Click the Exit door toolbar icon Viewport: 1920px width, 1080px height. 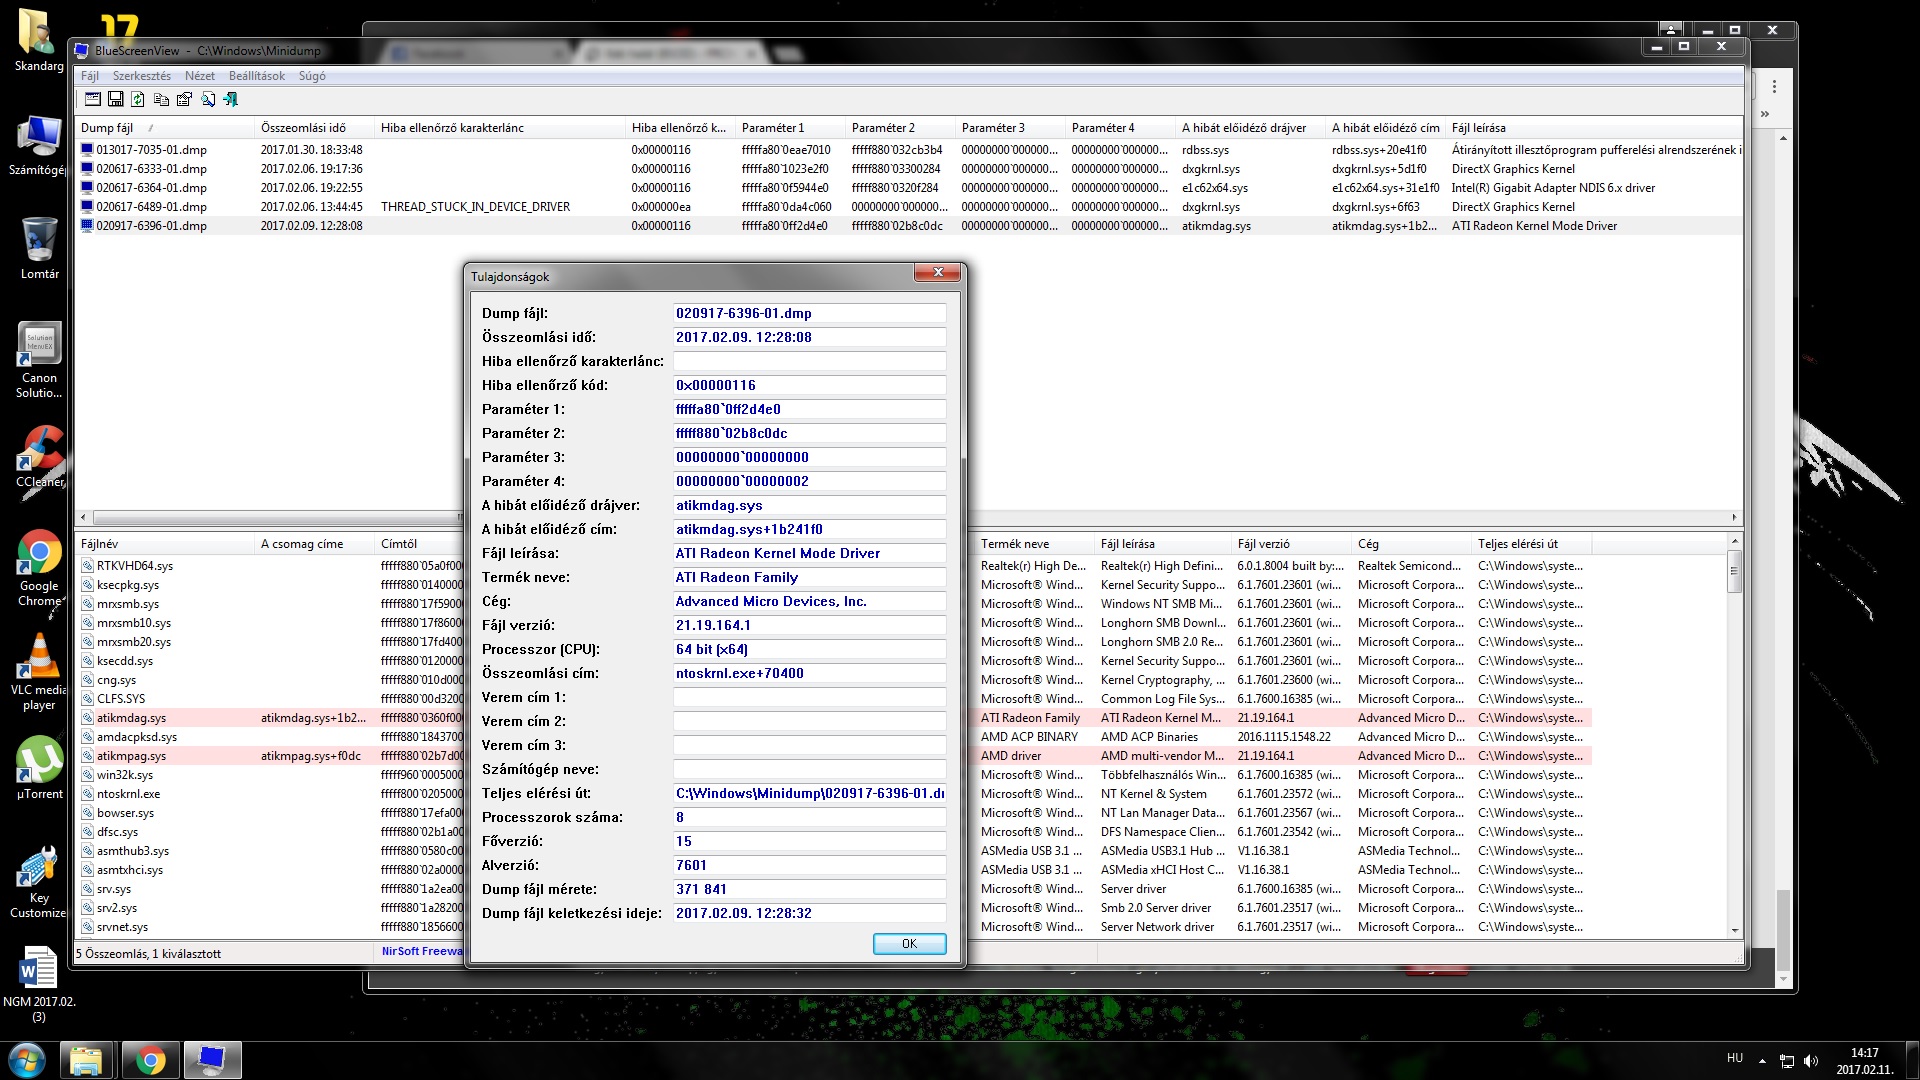[x=231, y=99]
